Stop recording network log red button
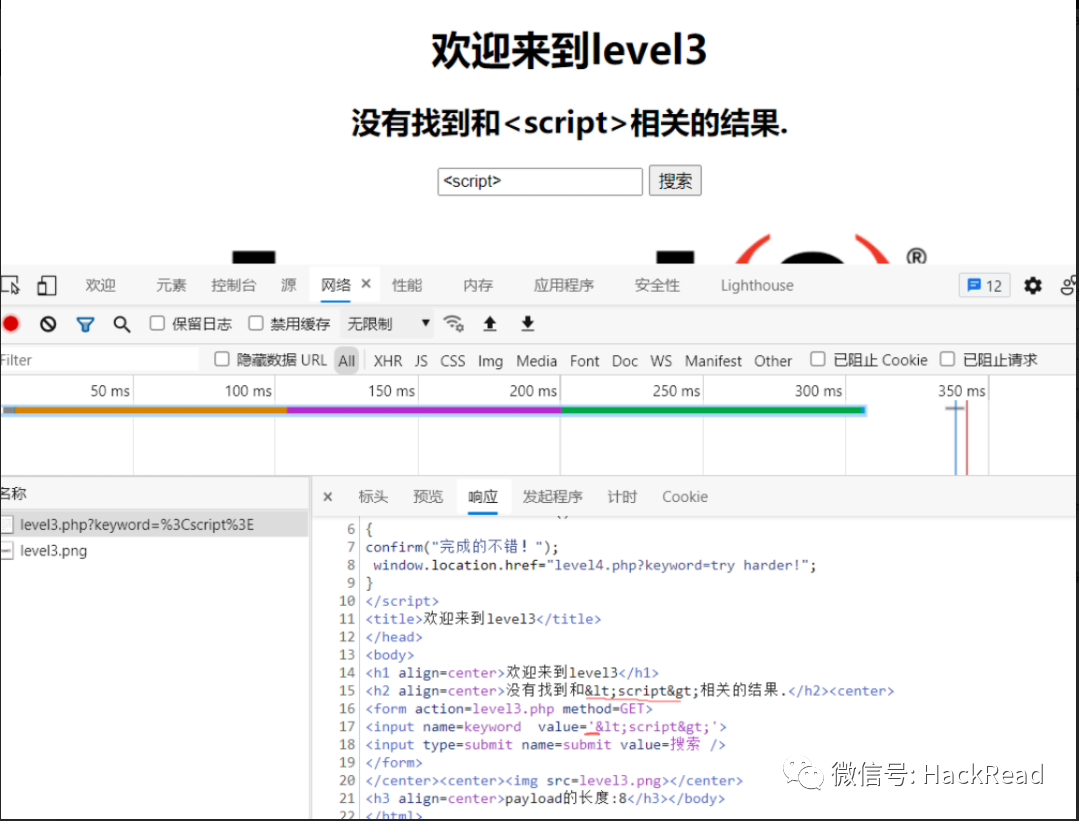The width and height of the screenshot is (1079, 821). [10, 323]
